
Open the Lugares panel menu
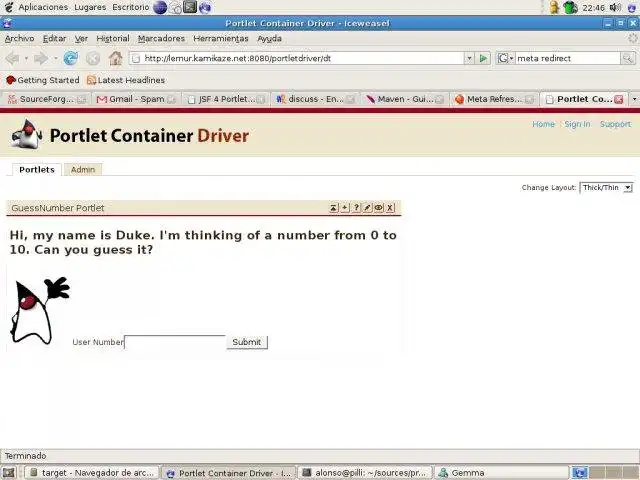90,7
